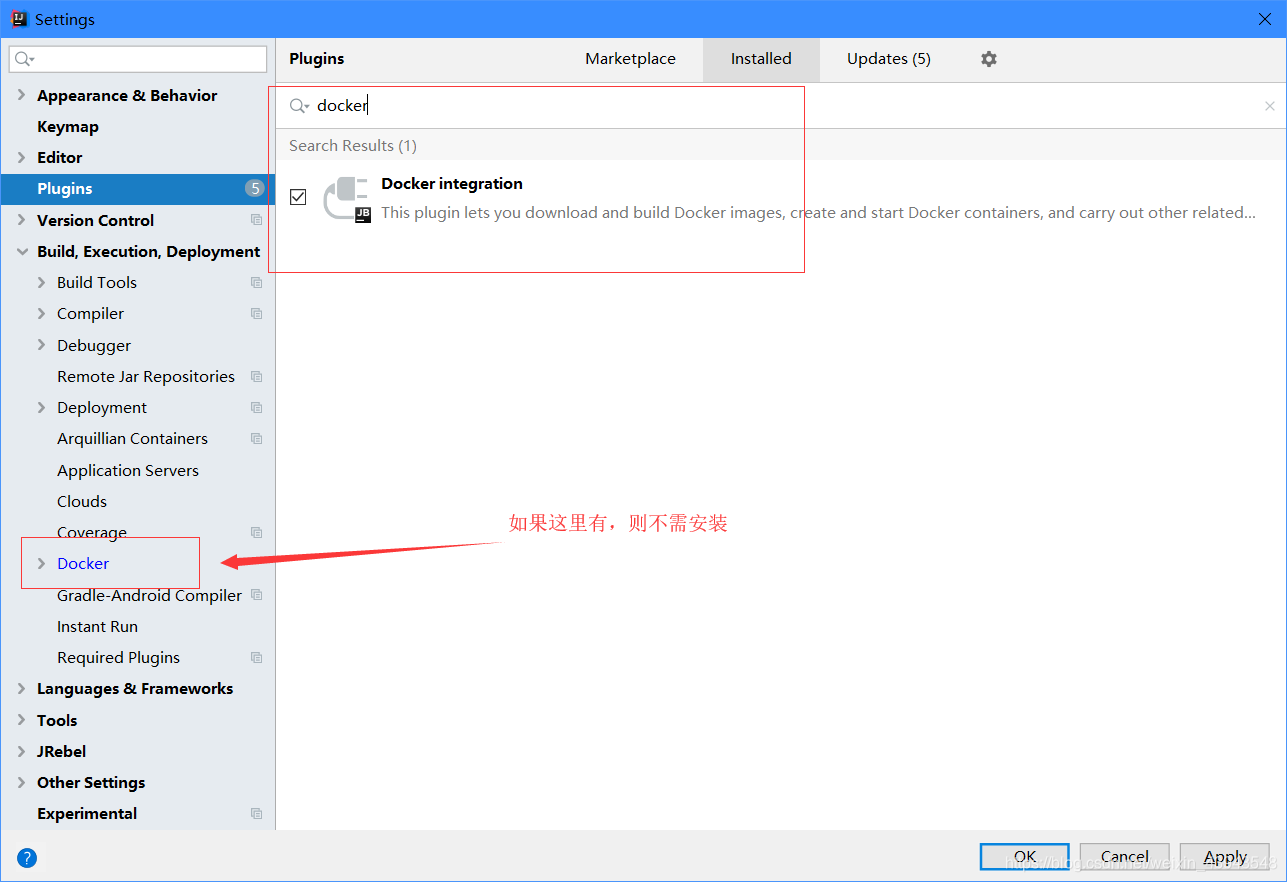The width and height of the screenshot is (1287, 882).
Task: Switch to the Installed tab
Action: pyautogui.click(x=761, y=59)
